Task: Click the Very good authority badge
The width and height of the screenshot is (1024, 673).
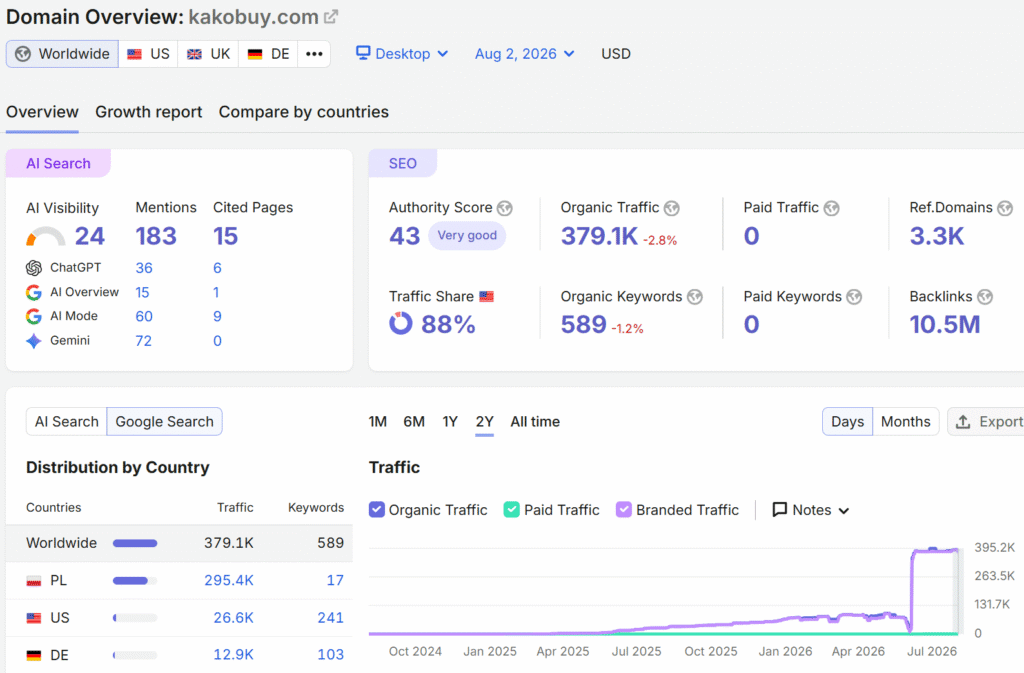Action: 467,236
